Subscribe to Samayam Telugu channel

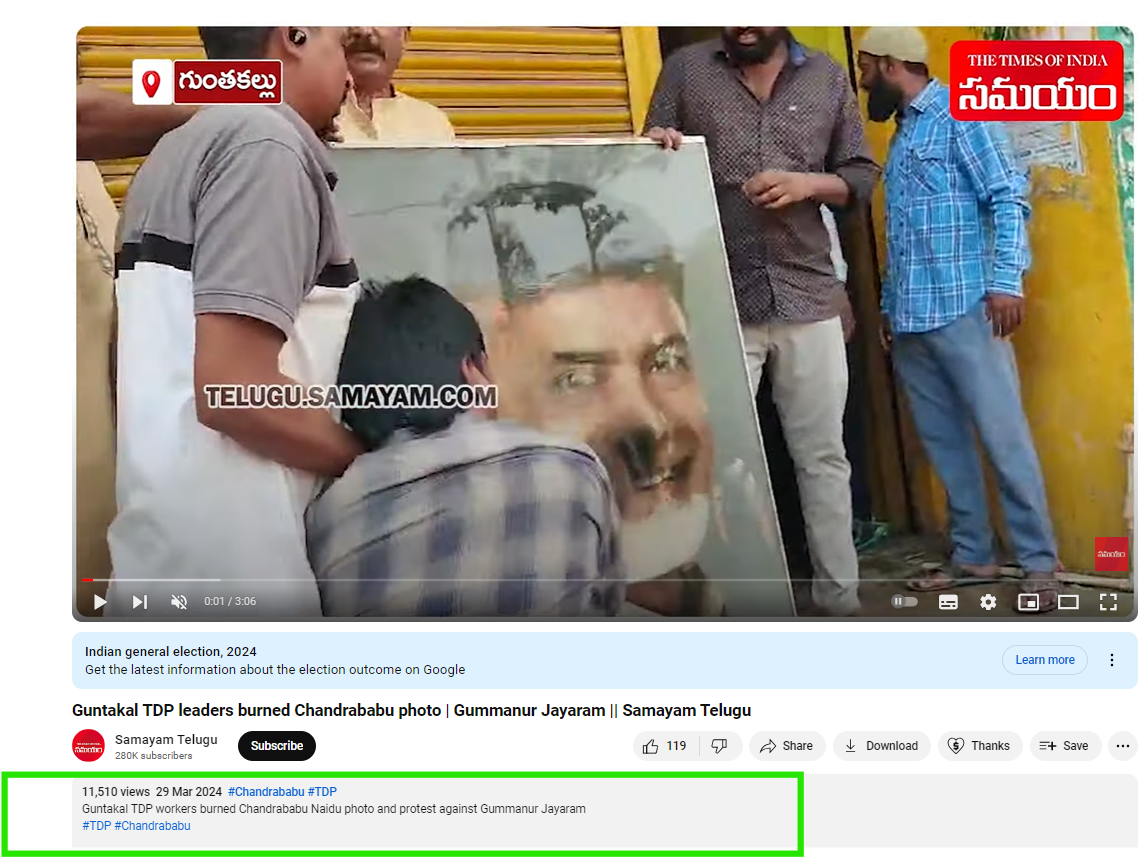click(x=277, y=746)
